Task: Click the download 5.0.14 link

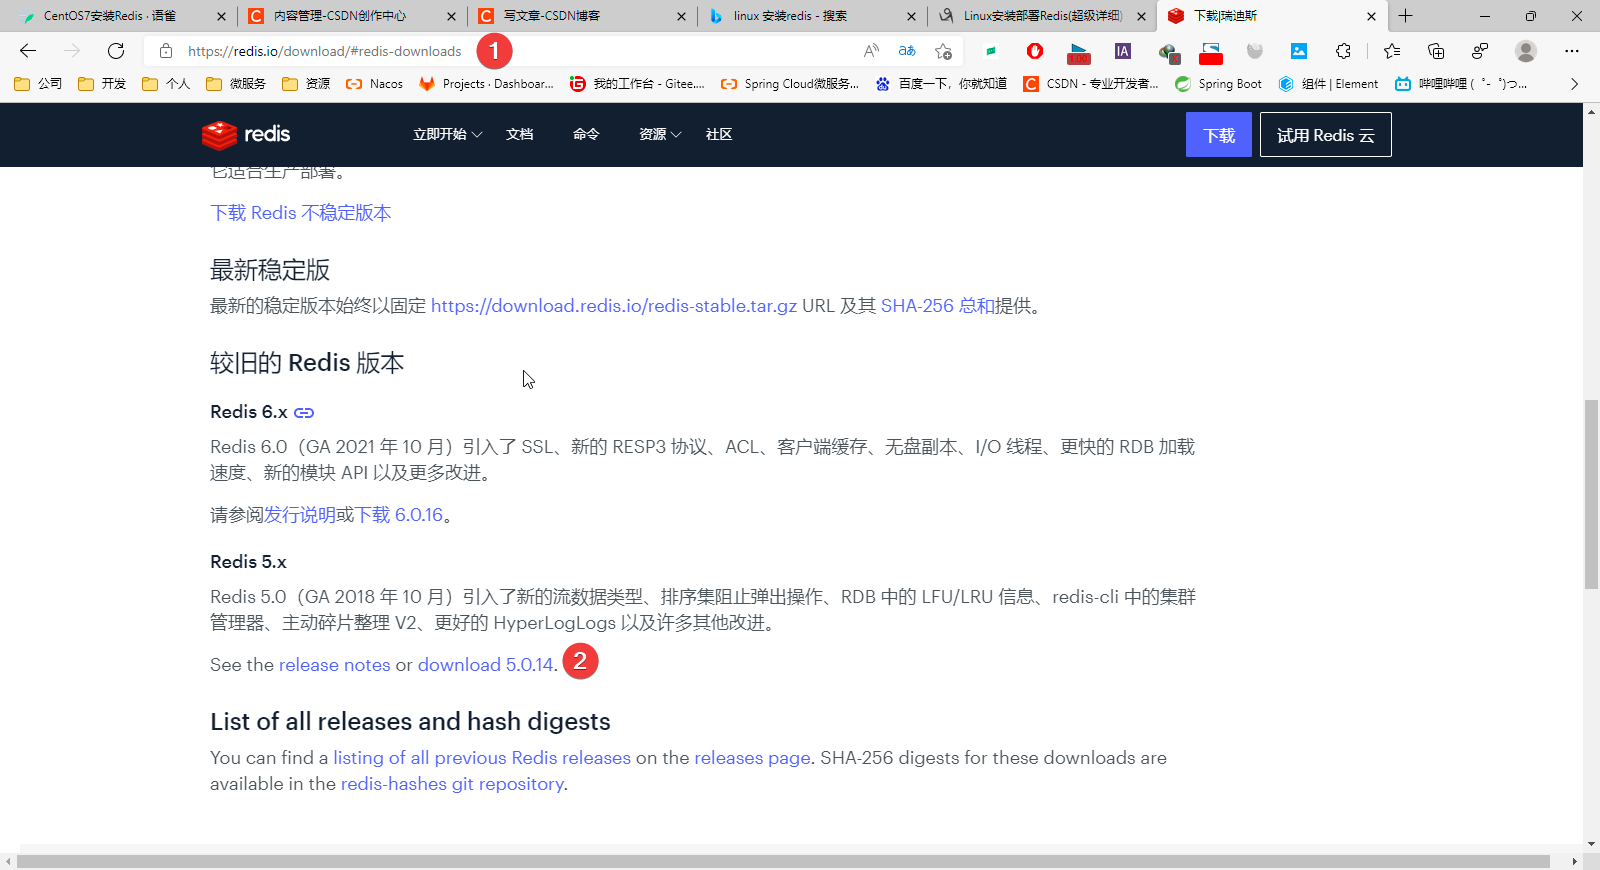Action: [x=485, y=665]
